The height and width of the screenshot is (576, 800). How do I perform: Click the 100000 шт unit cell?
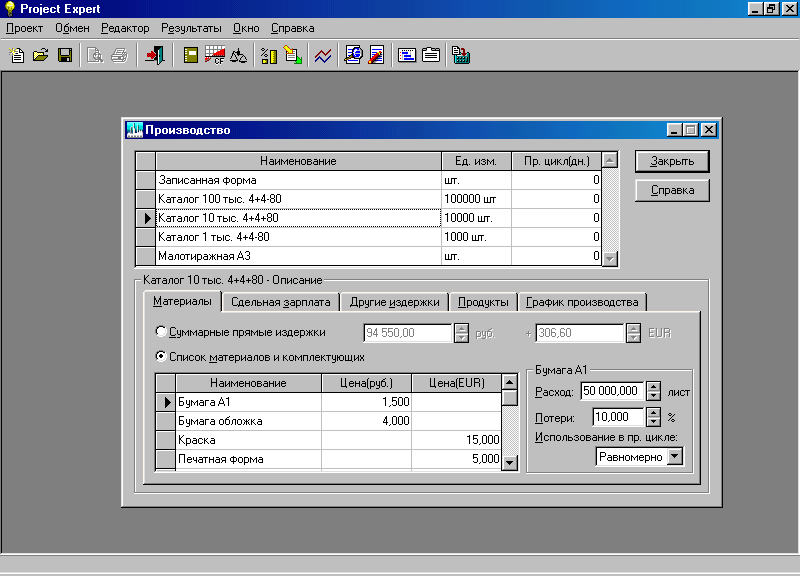pos(476,199)
